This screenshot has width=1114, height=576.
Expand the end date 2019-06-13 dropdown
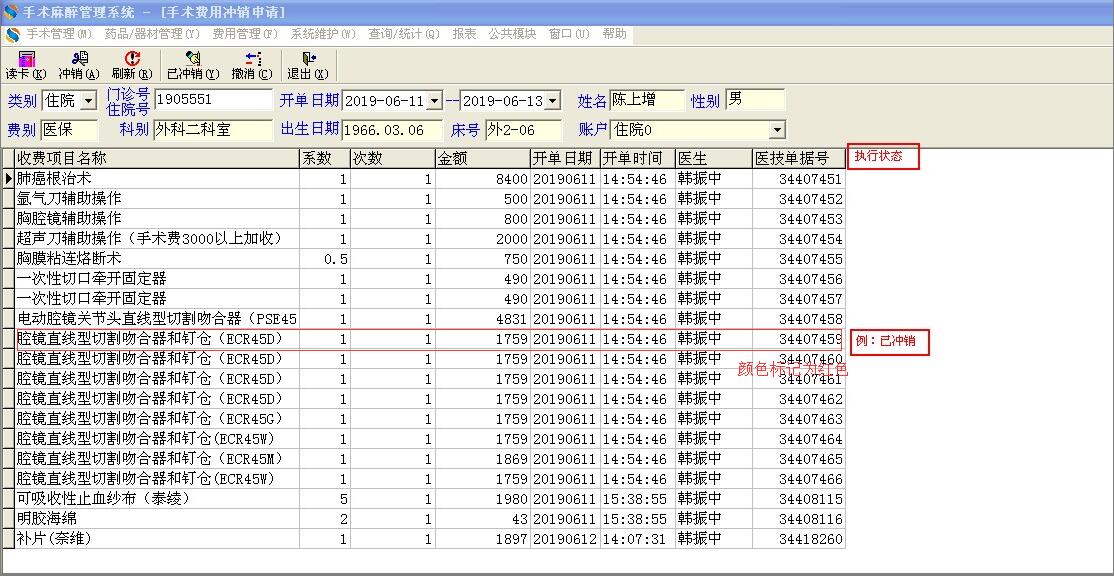pos(553,101)
